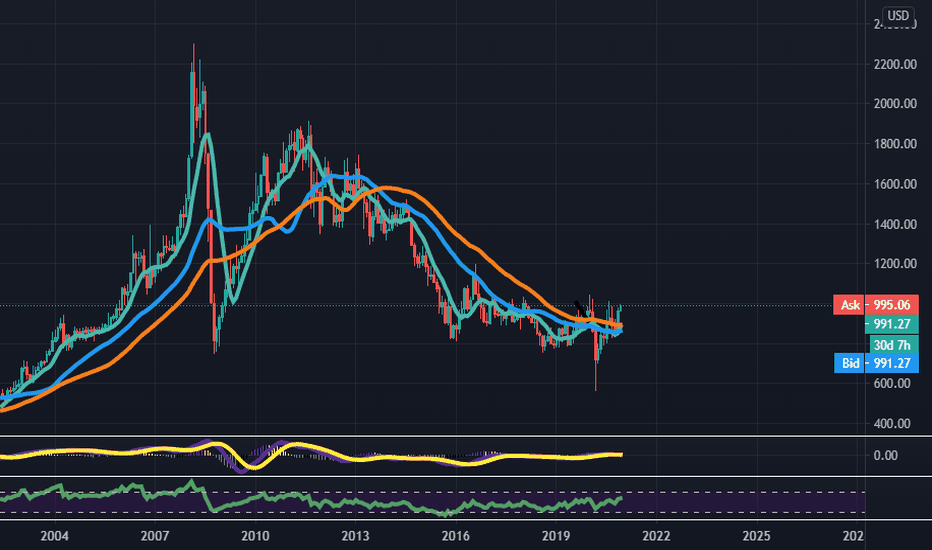Click the 1800.00 price axis label
Image resolution: width=932 pixels, height=550 pixels.
click(x=895, y=144)
